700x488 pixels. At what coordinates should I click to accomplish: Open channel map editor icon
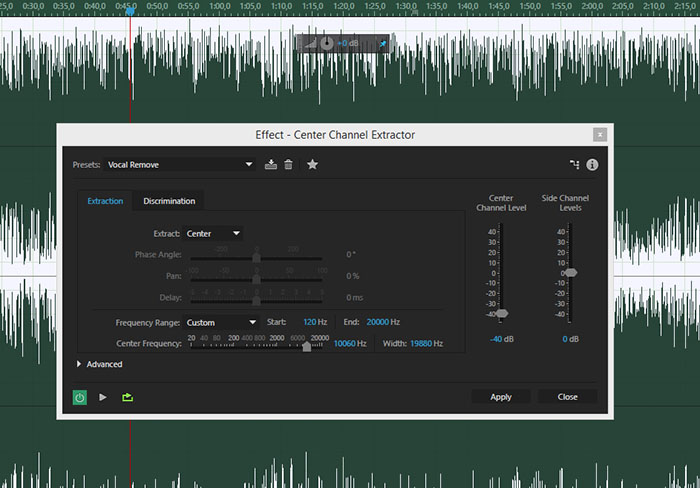coord(575,164)
